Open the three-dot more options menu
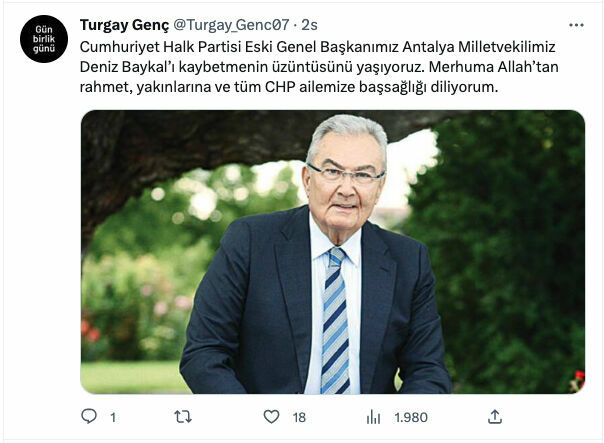Screen dimensions: 604x443 pos(576,25)
